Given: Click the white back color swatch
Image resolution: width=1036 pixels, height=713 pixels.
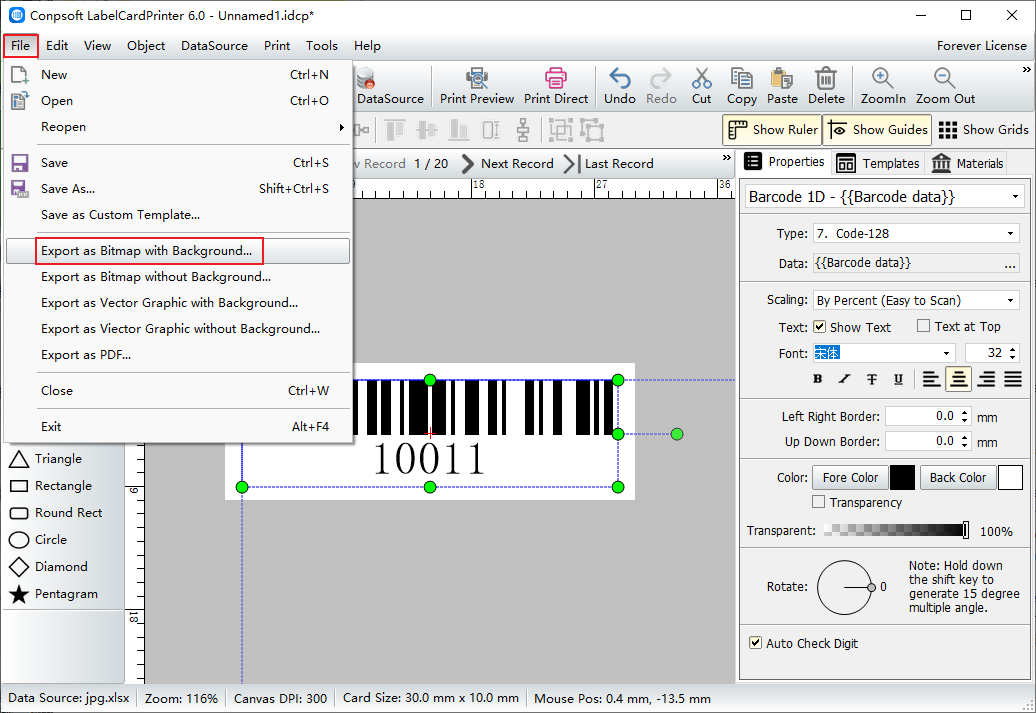Looking at the screenshot, I should [1010, 477].
